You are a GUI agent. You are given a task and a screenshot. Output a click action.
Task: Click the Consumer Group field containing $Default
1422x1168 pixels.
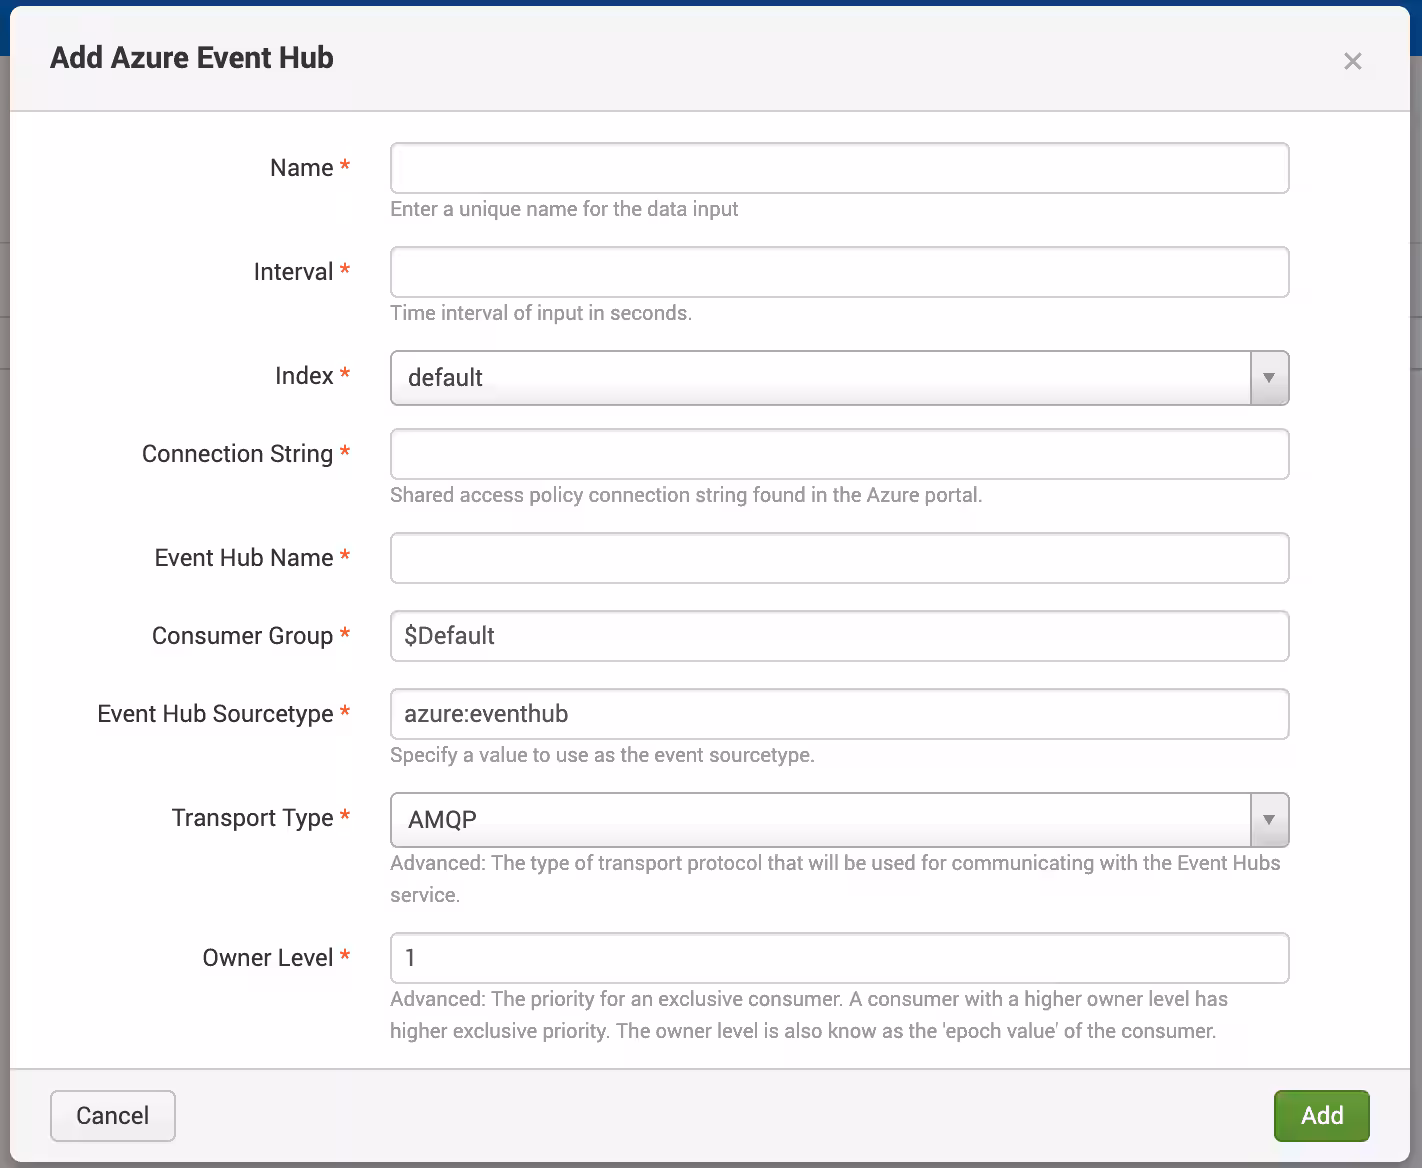838,636
